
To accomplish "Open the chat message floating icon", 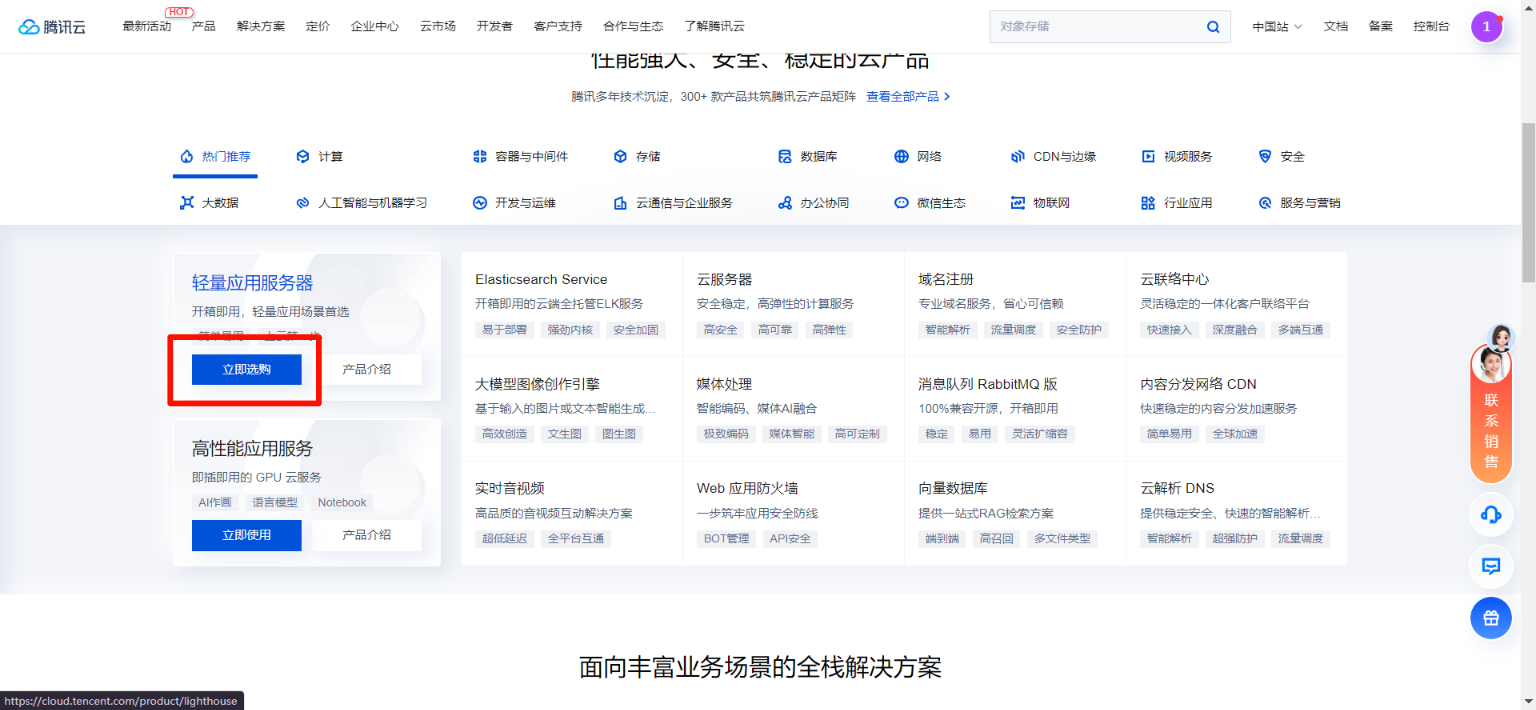I will click(1490, 566).
